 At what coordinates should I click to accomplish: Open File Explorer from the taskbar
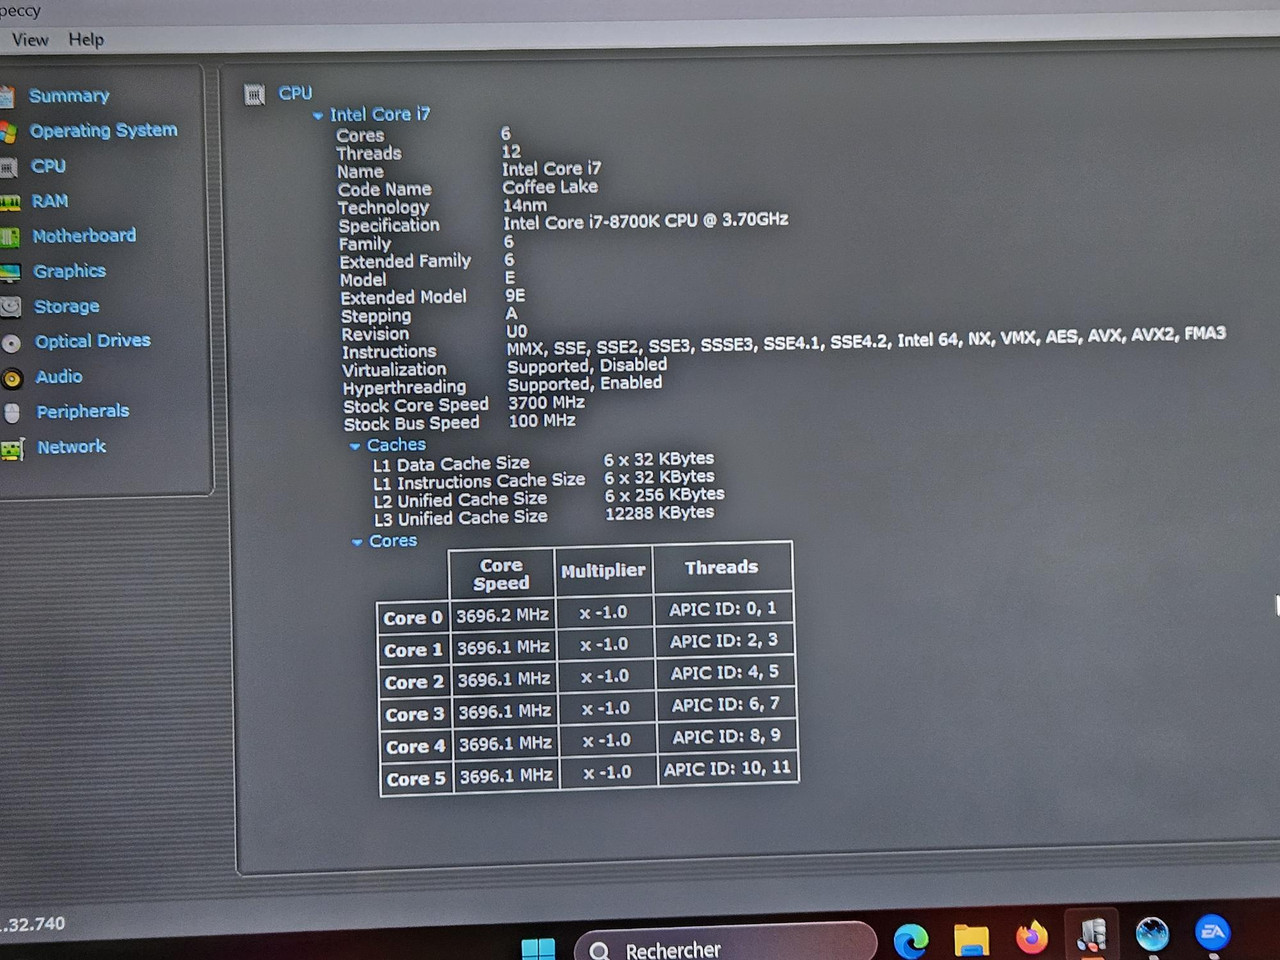point(971,940)
